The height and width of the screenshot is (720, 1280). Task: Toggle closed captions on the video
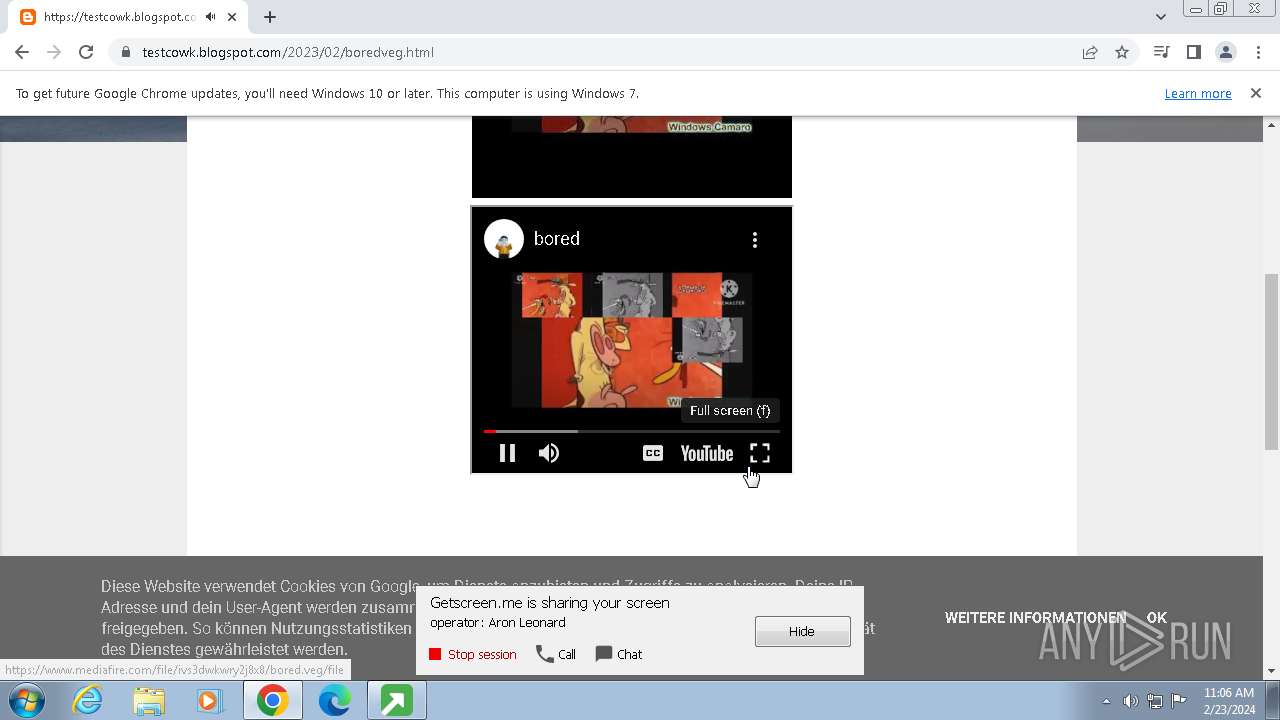click(653, 453)
